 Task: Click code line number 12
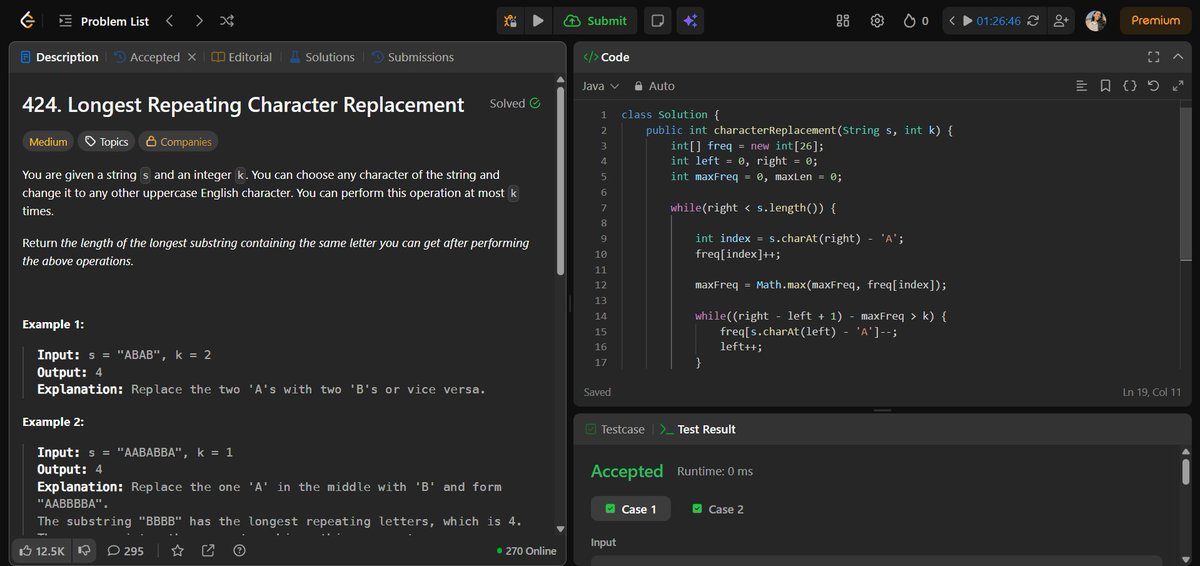click(x=601, y=285)
